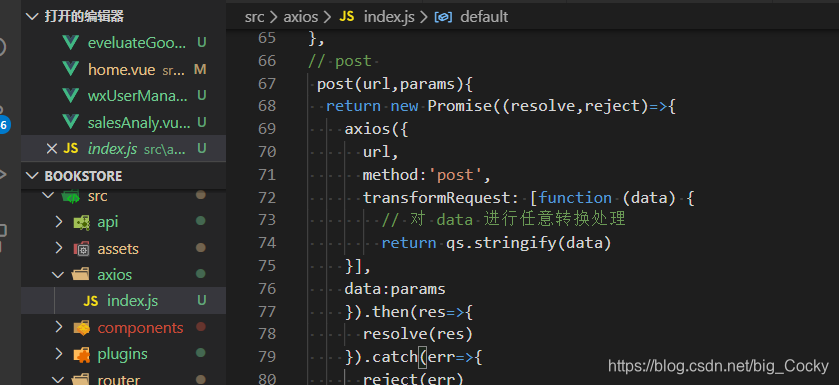Select the plugins folder label
839x385 pixels.
[123, 354]
